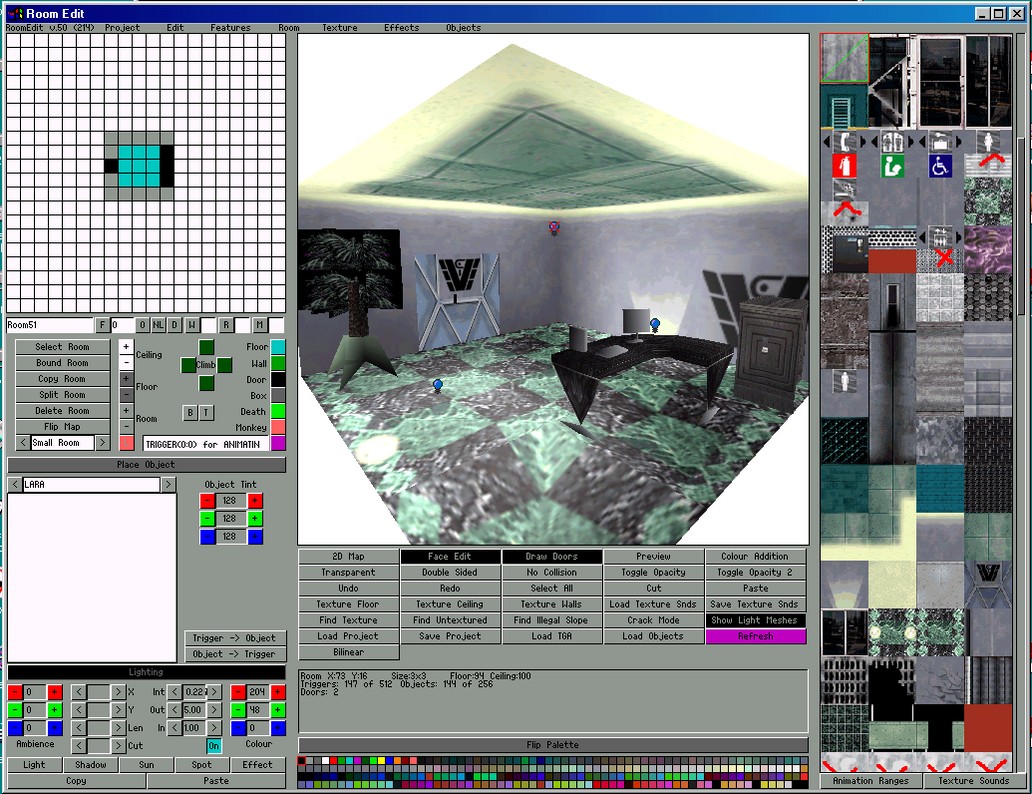This screenshot has width=1032, height=794.
Task: Open the Texture menu
Action: [340, 28]
